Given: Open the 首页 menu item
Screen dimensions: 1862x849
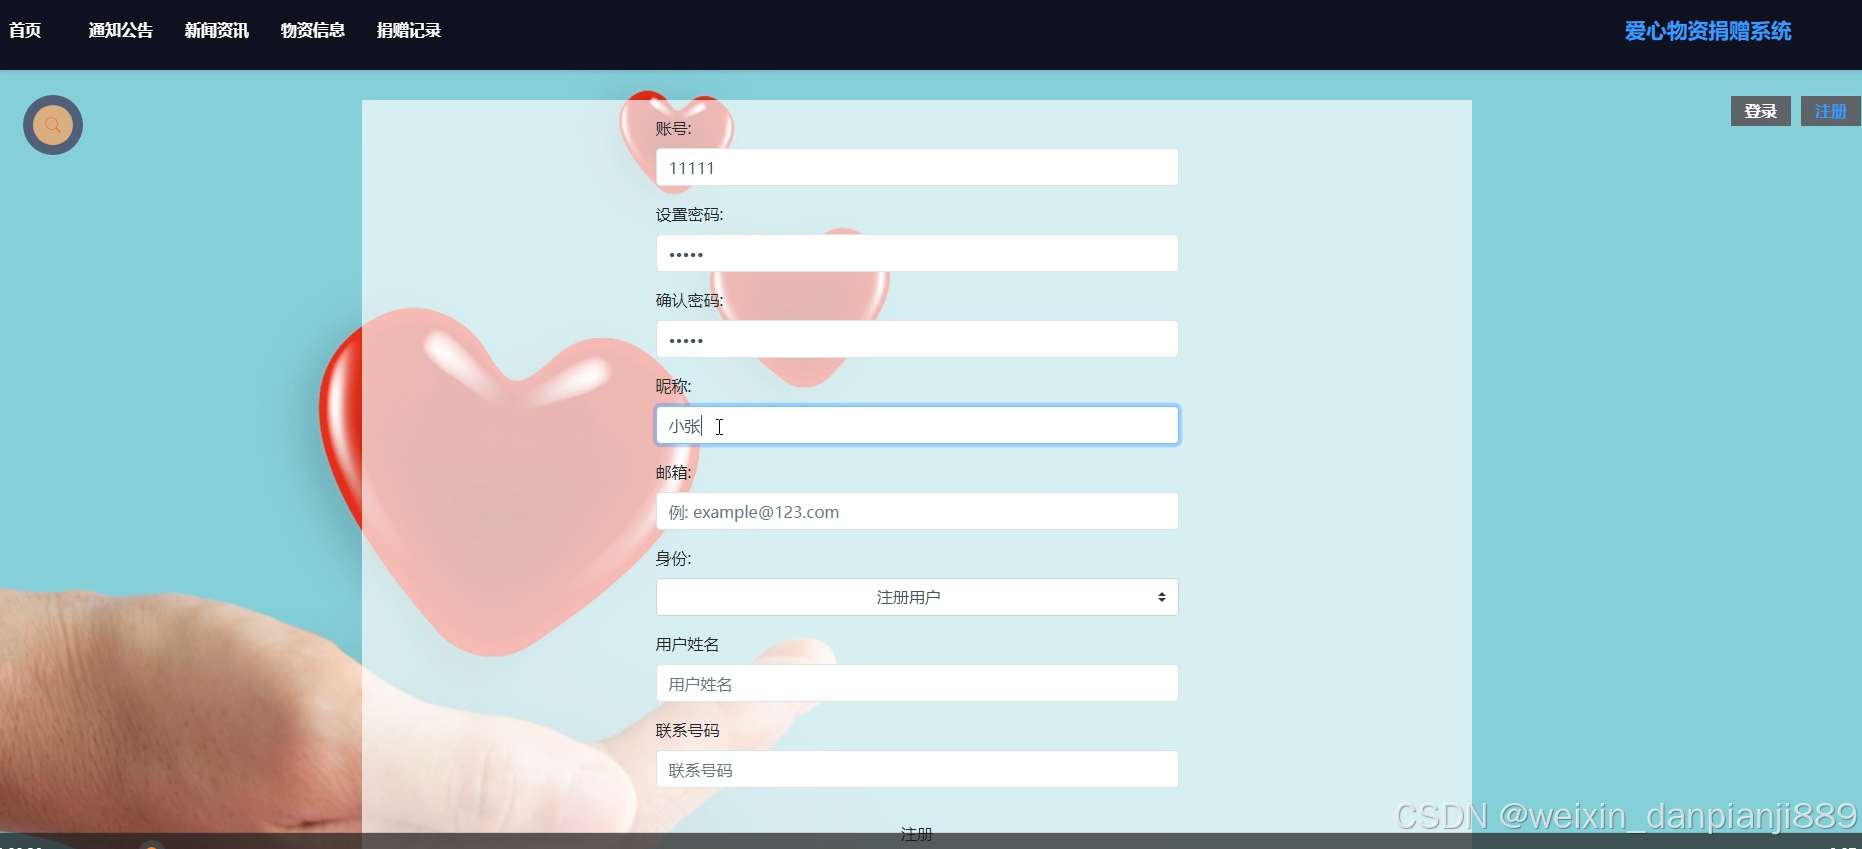Looking at the screenshot, I should pyautogui.click(x=25, y=30).
